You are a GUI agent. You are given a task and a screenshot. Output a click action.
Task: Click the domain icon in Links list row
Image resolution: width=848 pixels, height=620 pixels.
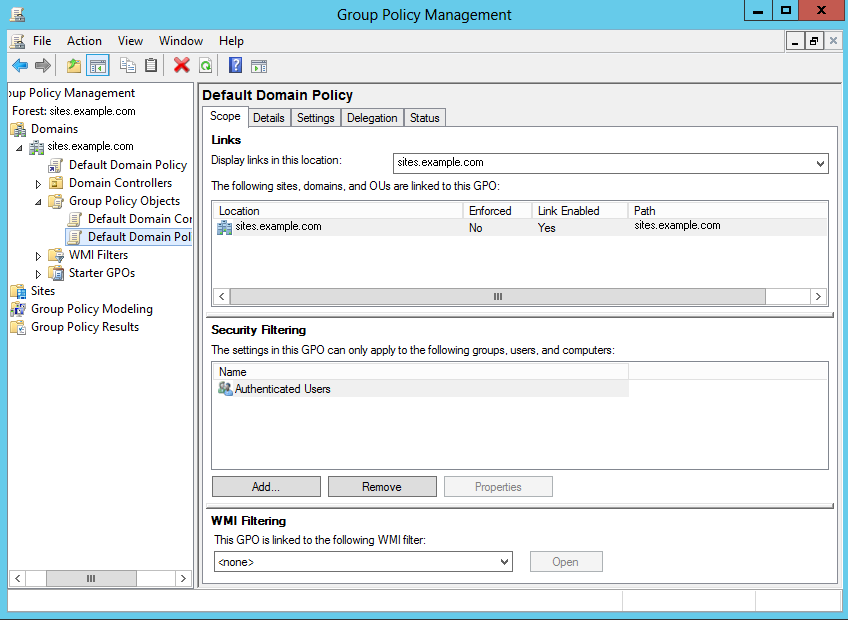(224, 227)
